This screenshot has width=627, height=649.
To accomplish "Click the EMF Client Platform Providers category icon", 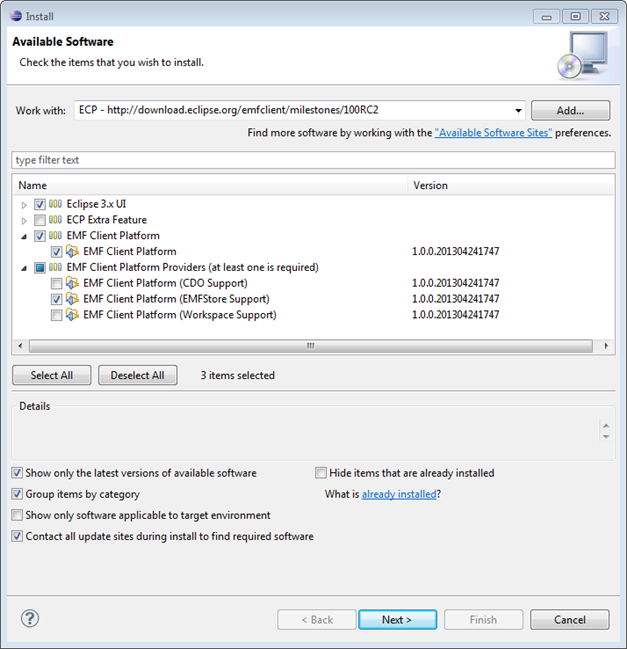I will click(55, 267).
